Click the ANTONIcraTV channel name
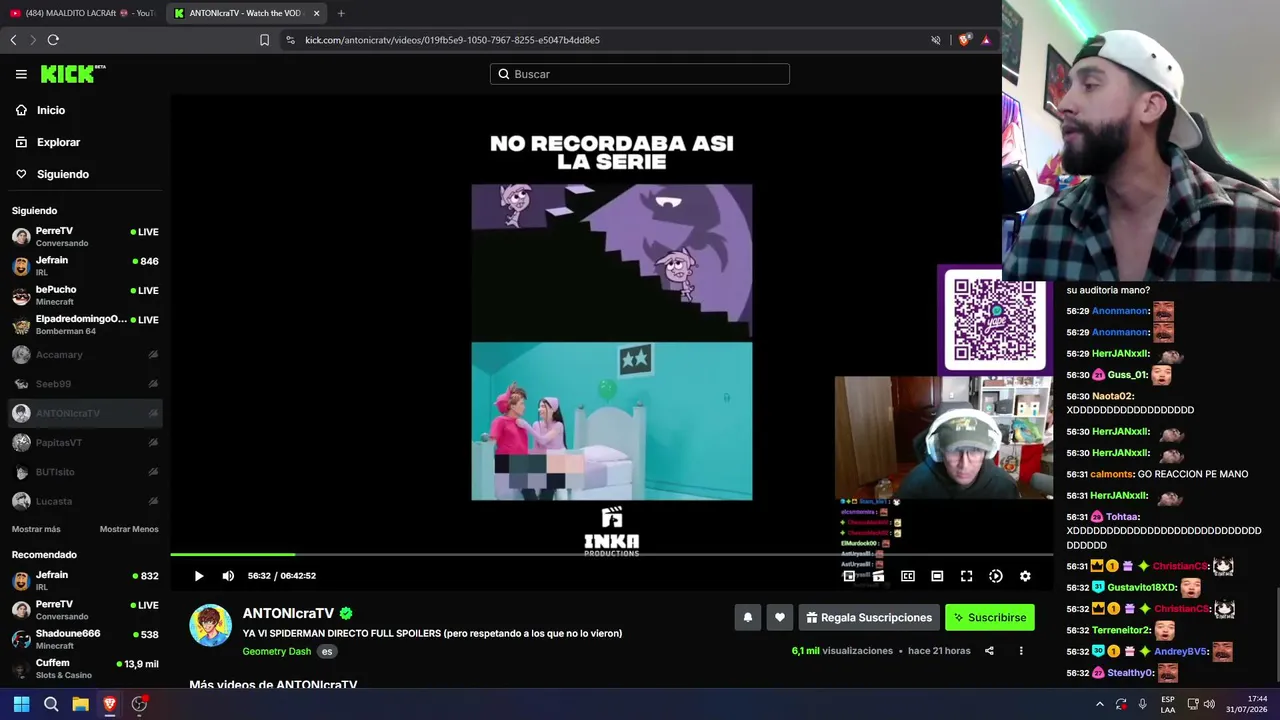Screen dimensions: 1280x720 click(288, 613)
